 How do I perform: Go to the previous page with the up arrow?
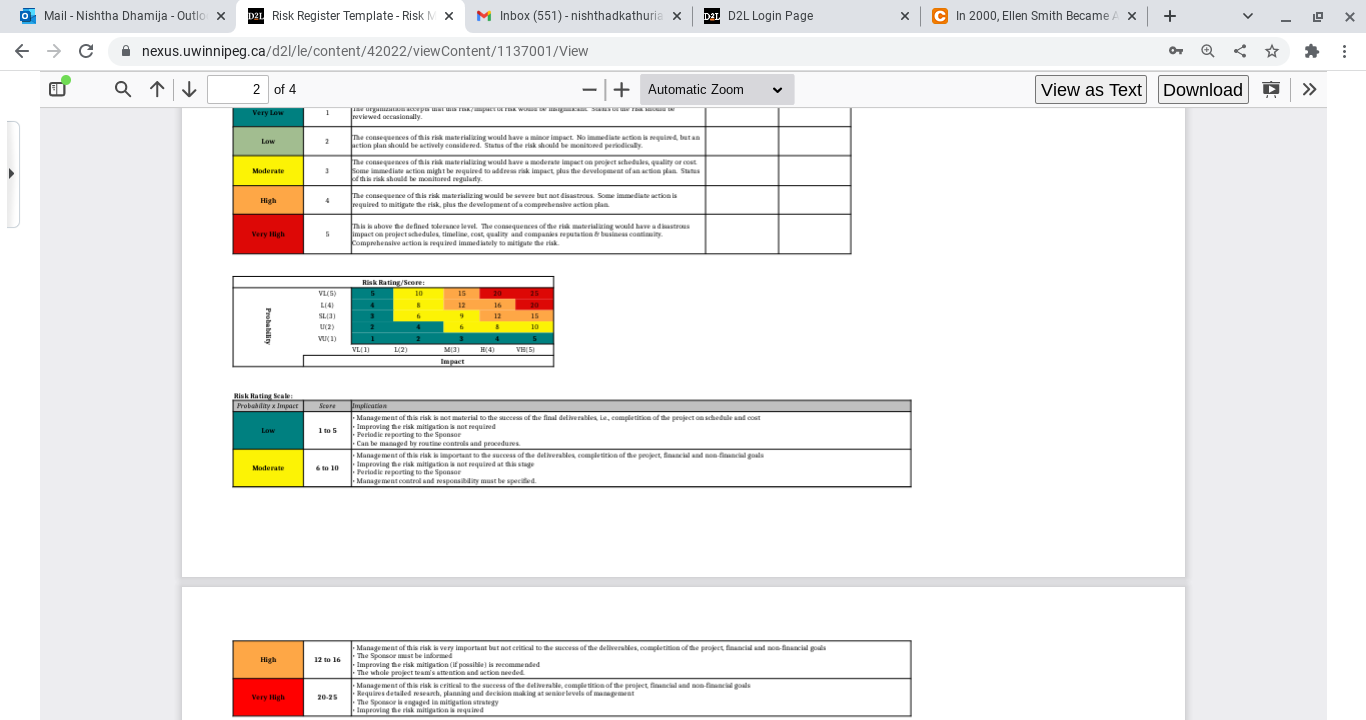[156, 89]
